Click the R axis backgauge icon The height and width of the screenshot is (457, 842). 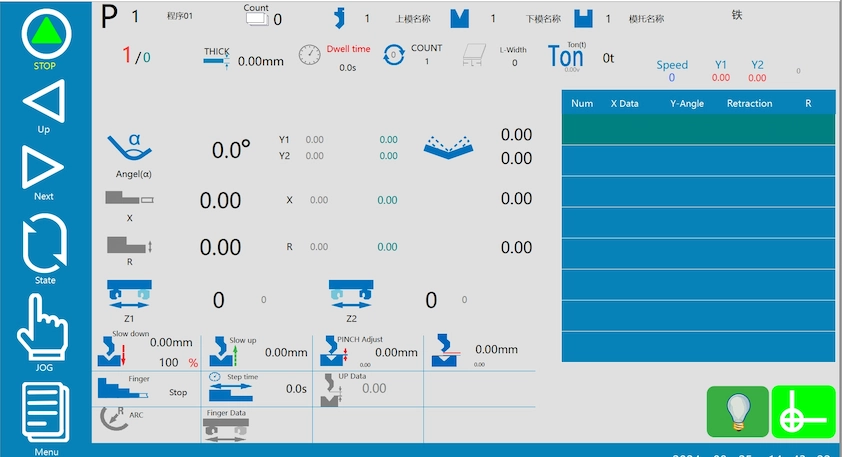129,245
